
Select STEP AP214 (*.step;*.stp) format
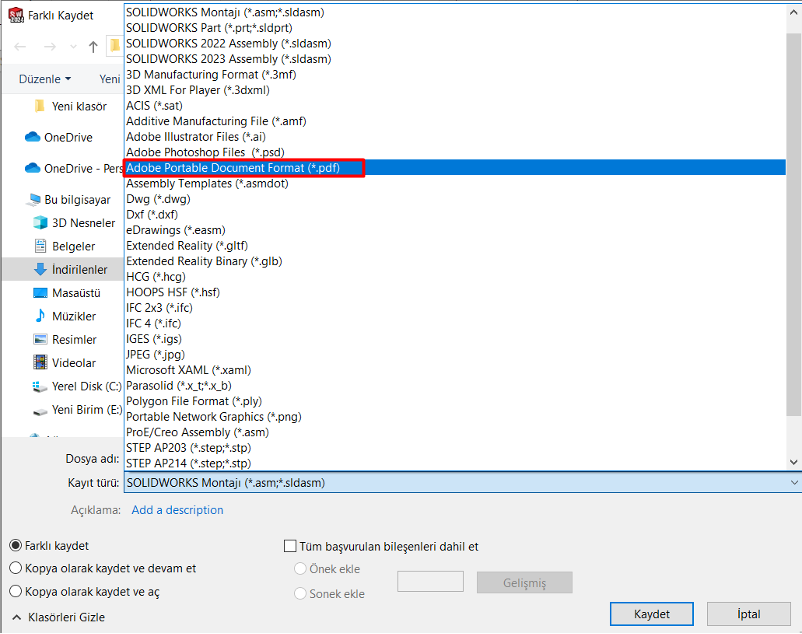[x=455, y=463]
